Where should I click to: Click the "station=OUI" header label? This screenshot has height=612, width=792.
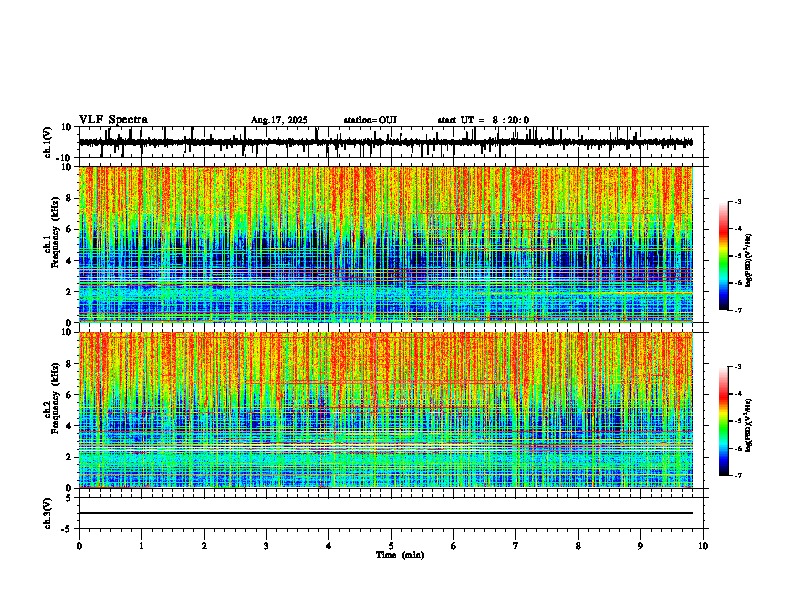point(370,120)
